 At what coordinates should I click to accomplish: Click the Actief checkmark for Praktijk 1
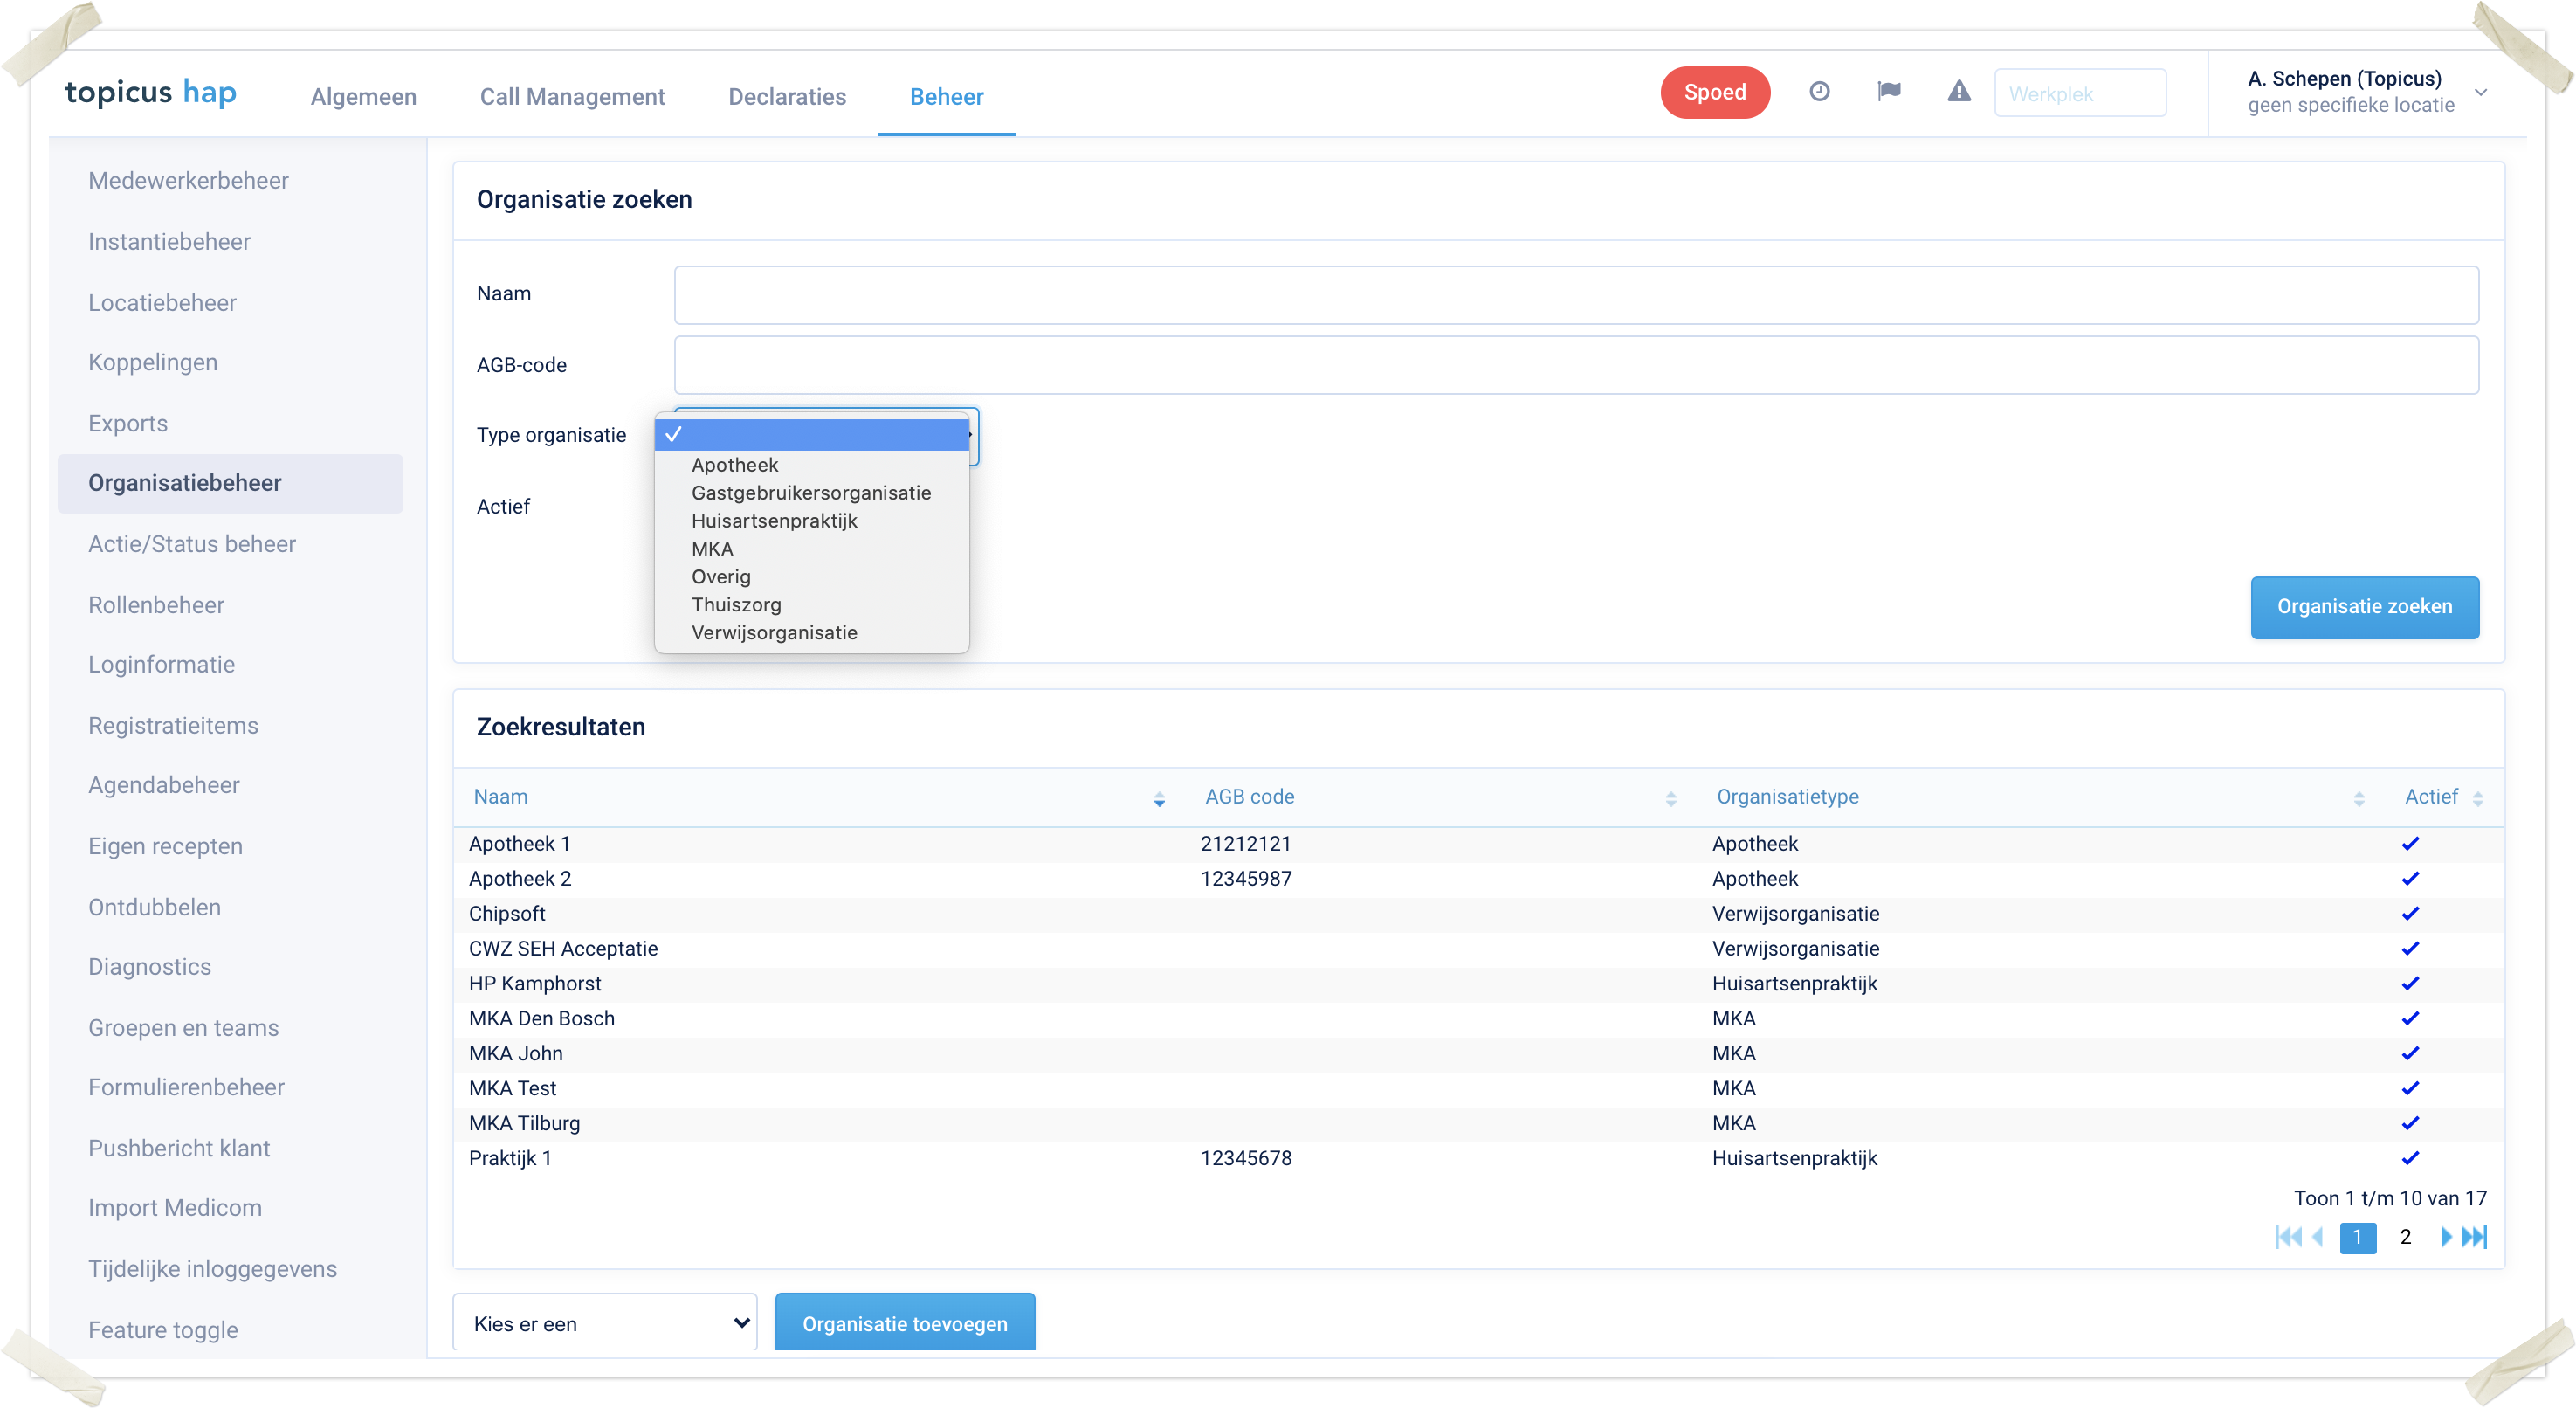(2410, 1158)
